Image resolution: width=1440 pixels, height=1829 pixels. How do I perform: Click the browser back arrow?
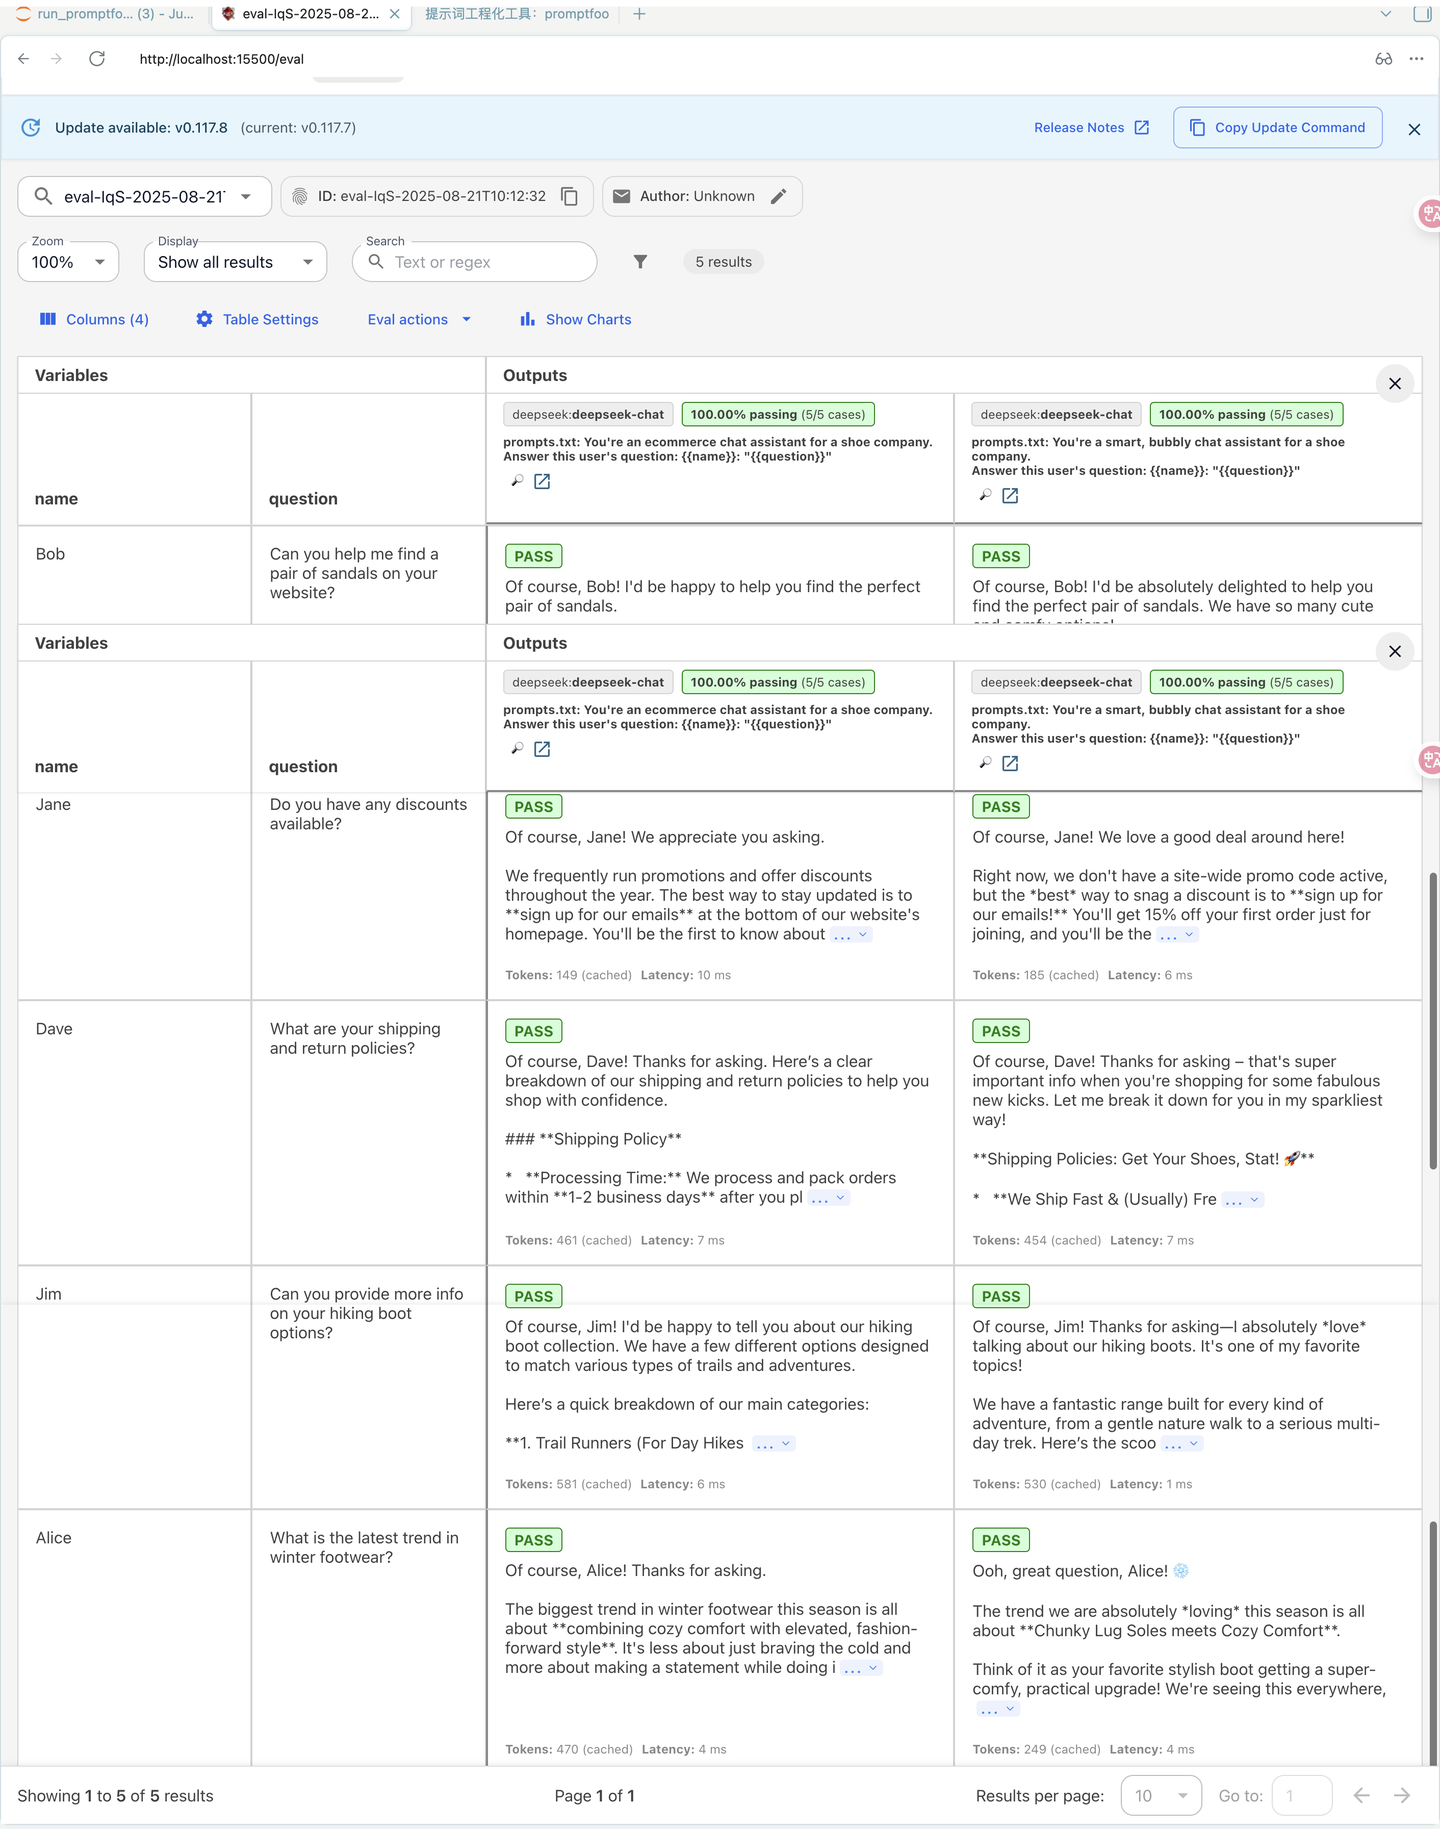coord(23,59)
